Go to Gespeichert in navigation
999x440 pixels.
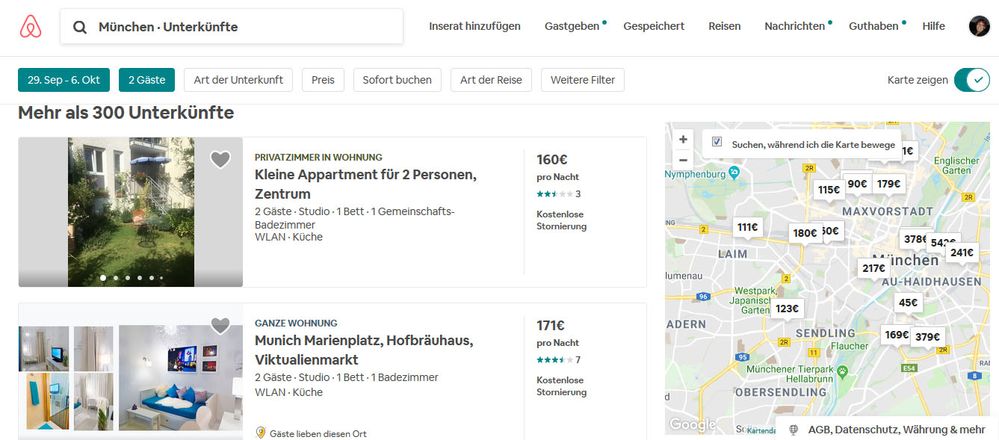[653, 27]
